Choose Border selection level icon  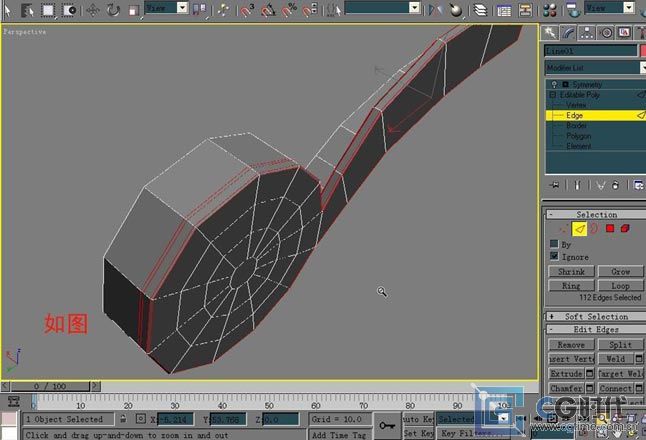[594, 229]
